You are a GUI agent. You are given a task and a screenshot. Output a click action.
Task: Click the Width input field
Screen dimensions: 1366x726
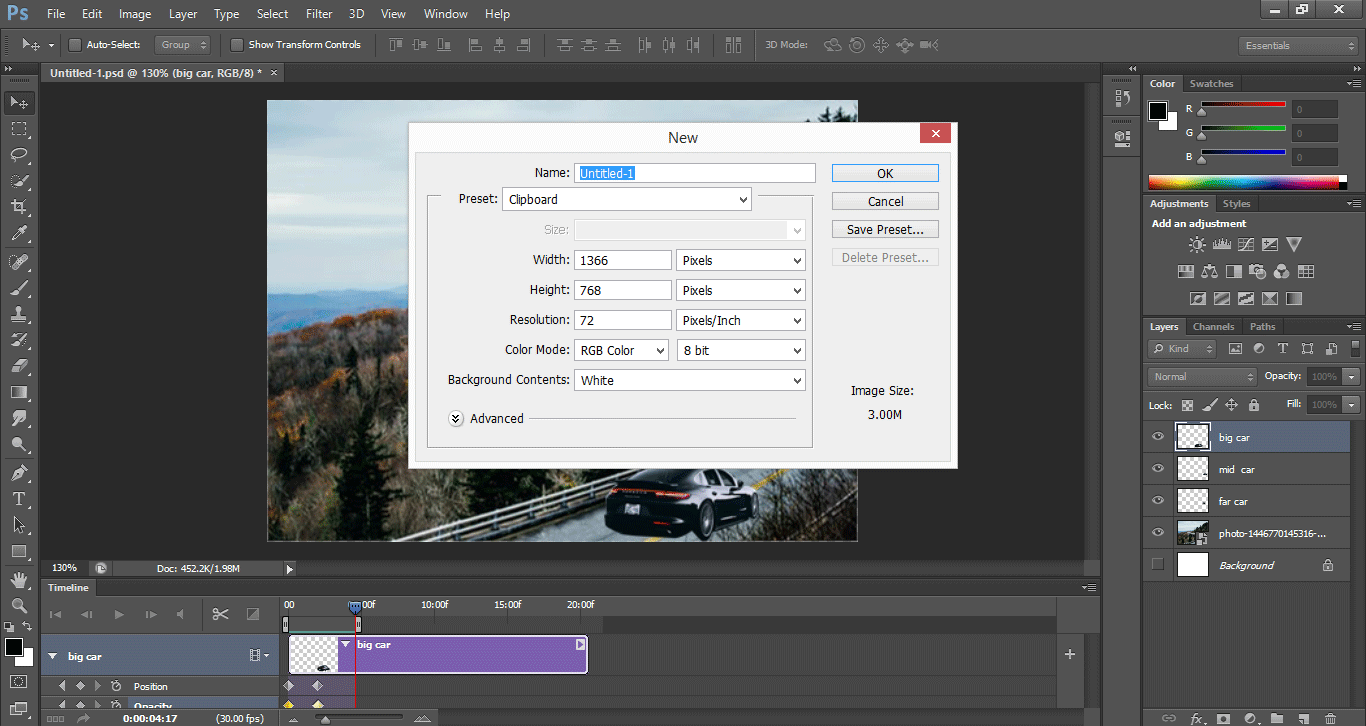[622, 260]
